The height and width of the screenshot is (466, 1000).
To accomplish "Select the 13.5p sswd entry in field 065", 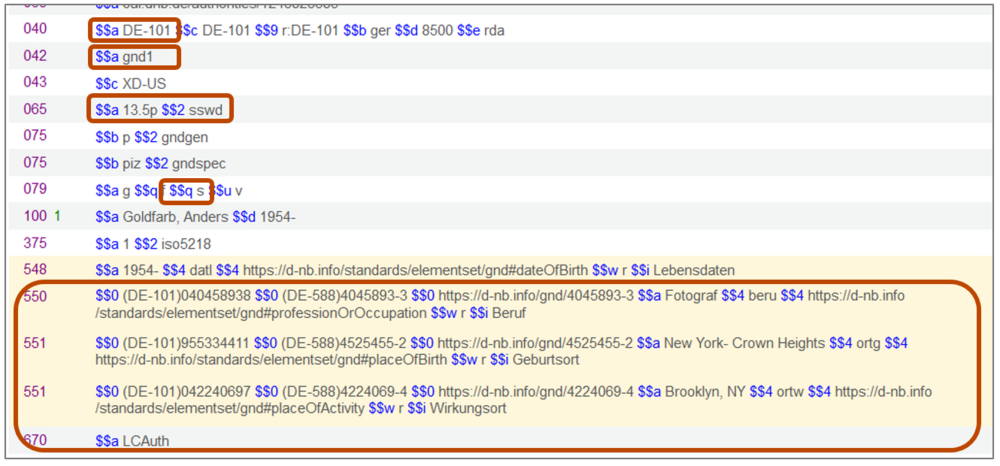I will click(x=159, y=111).
